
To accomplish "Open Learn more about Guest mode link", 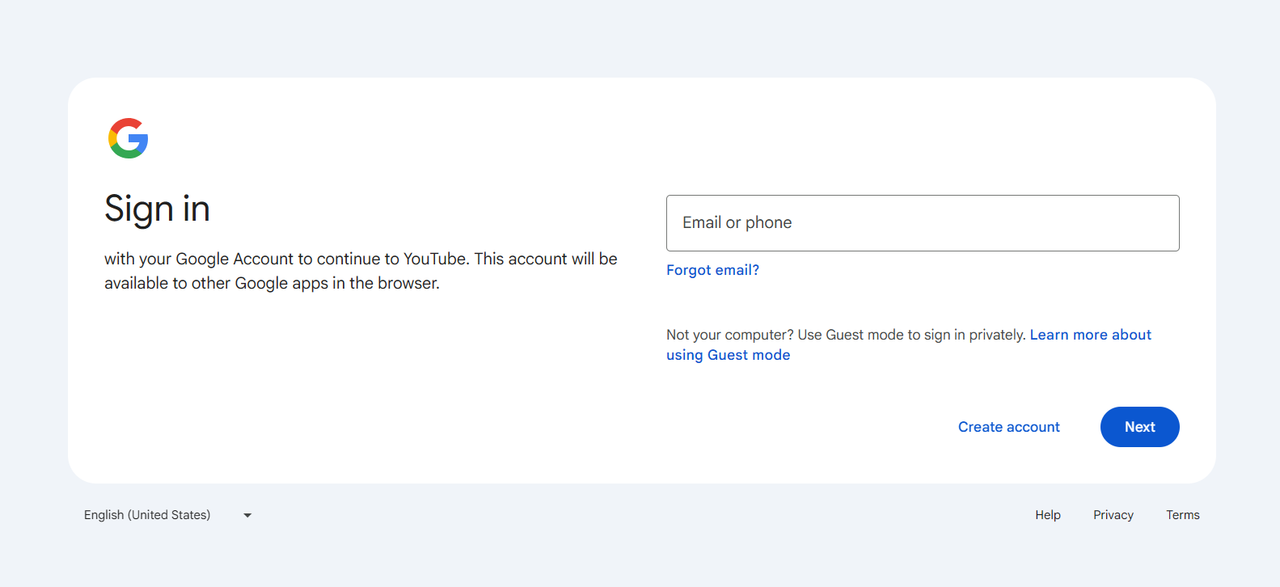I will pos(1090,335).
